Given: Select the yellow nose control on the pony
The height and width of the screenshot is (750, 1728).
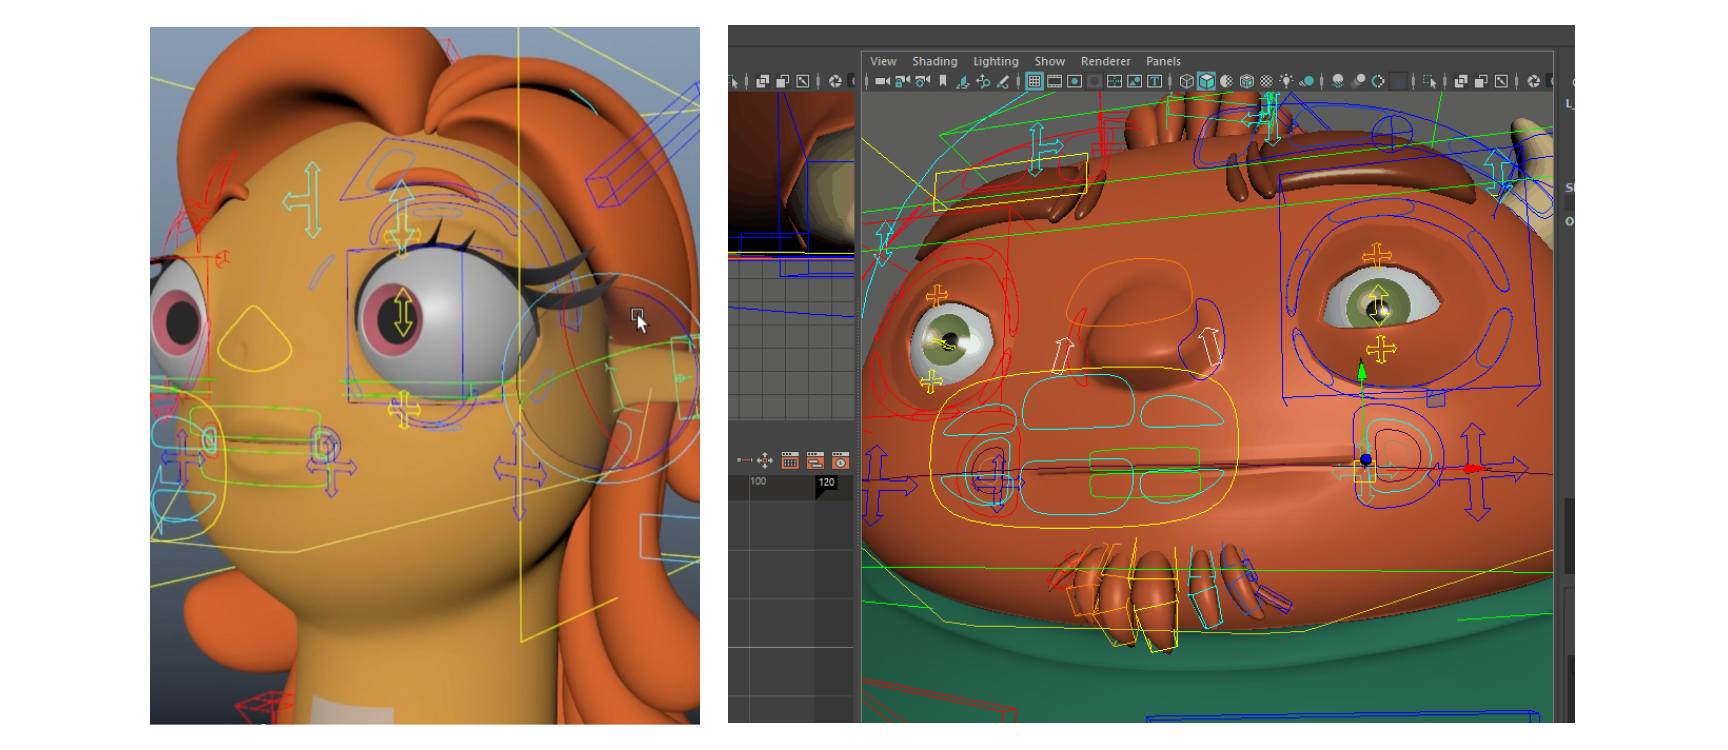Looking at the screenshot, I should [x=254, y=340].
